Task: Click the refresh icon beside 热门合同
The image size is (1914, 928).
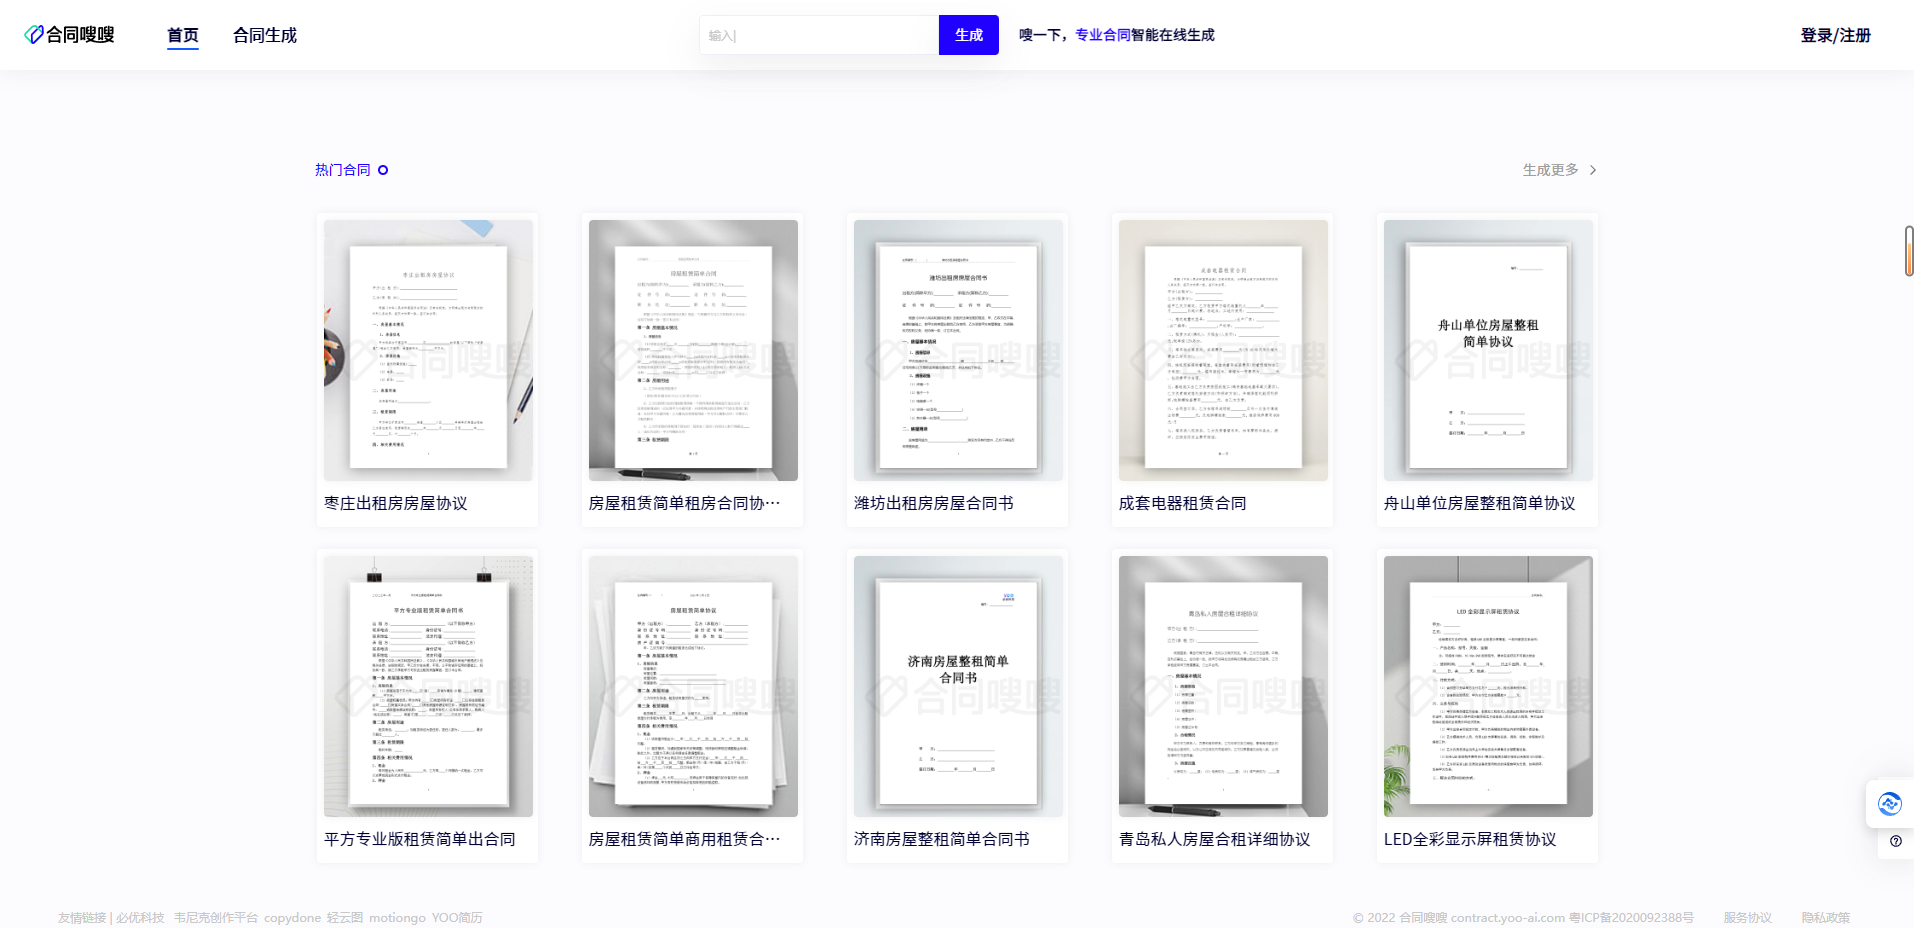Action: pyautogui.click(x=382, y=169)
